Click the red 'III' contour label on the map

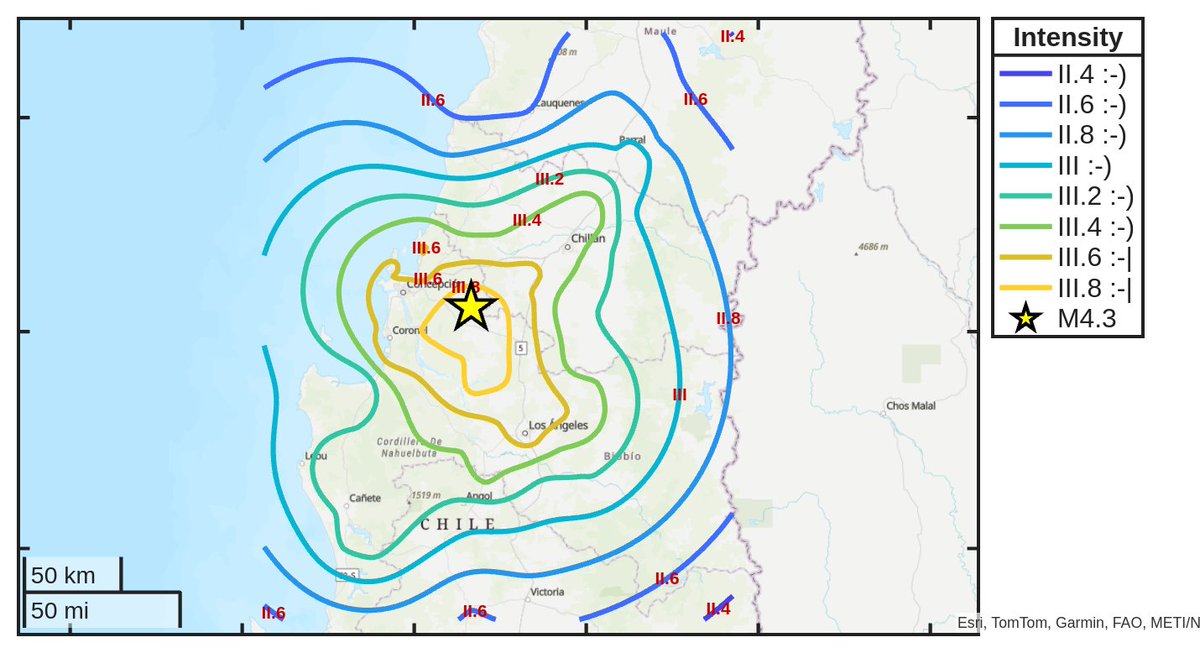coord(679,394)
